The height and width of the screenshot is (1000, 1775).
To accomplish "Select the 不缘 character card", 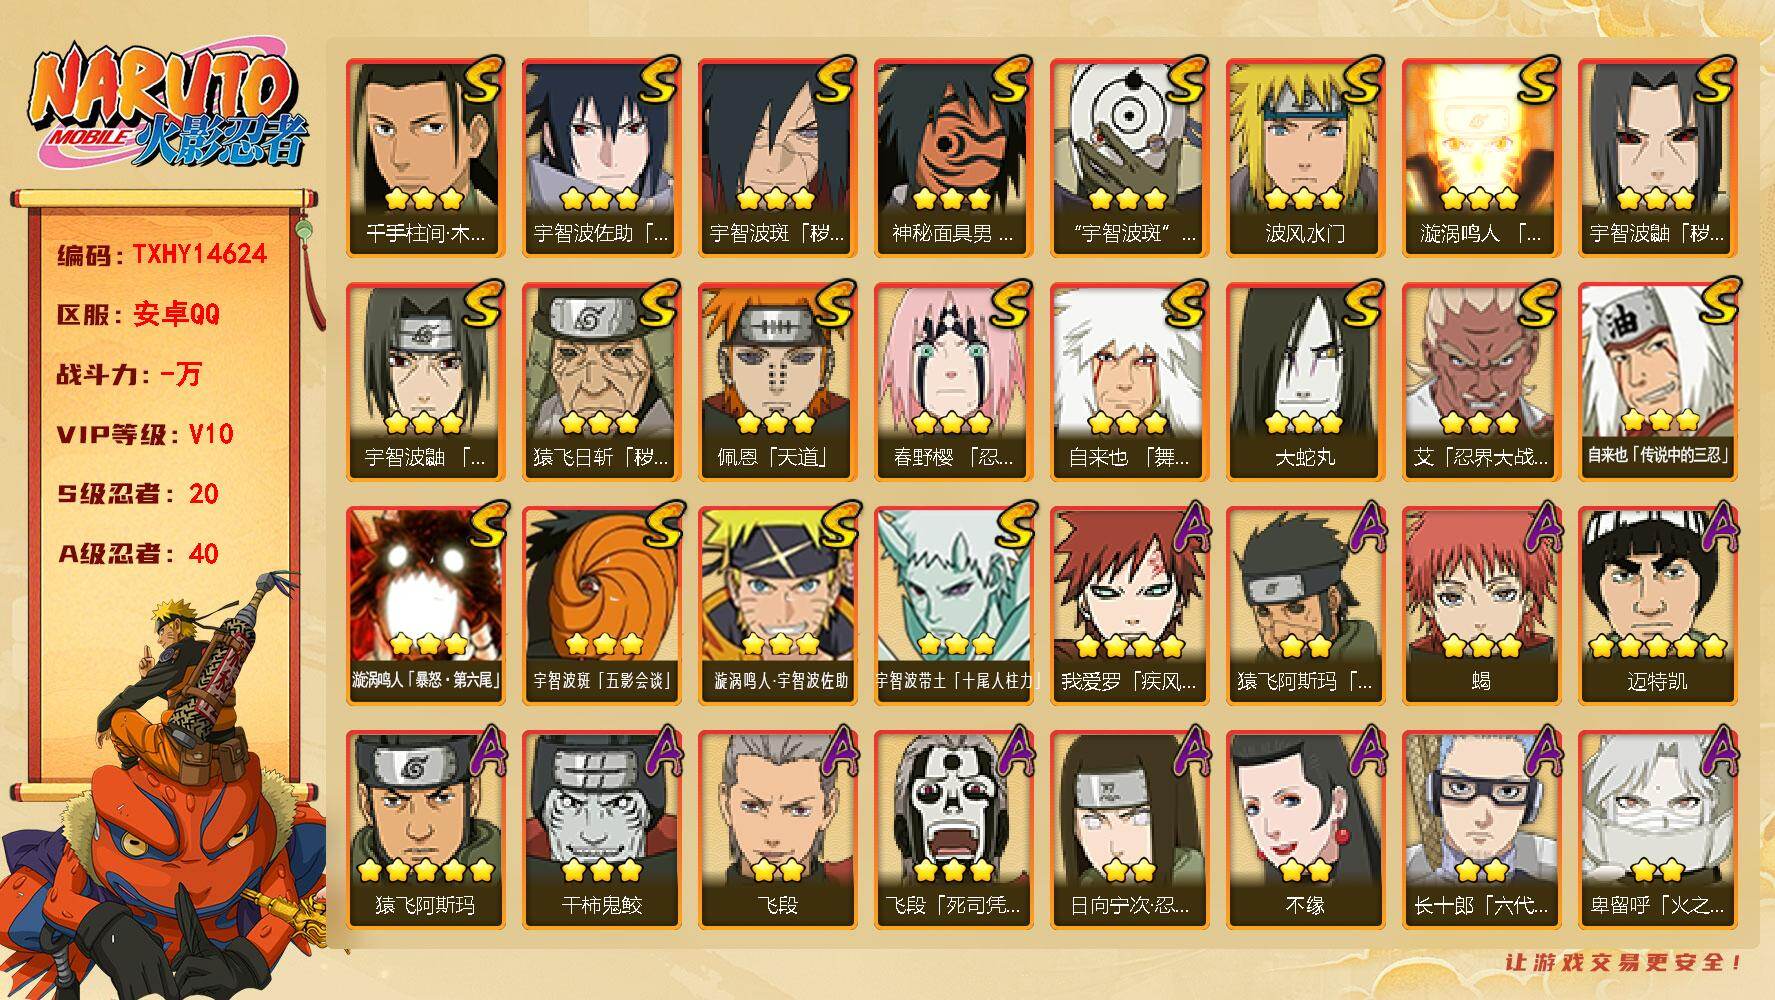I will tap(1304, 829).
